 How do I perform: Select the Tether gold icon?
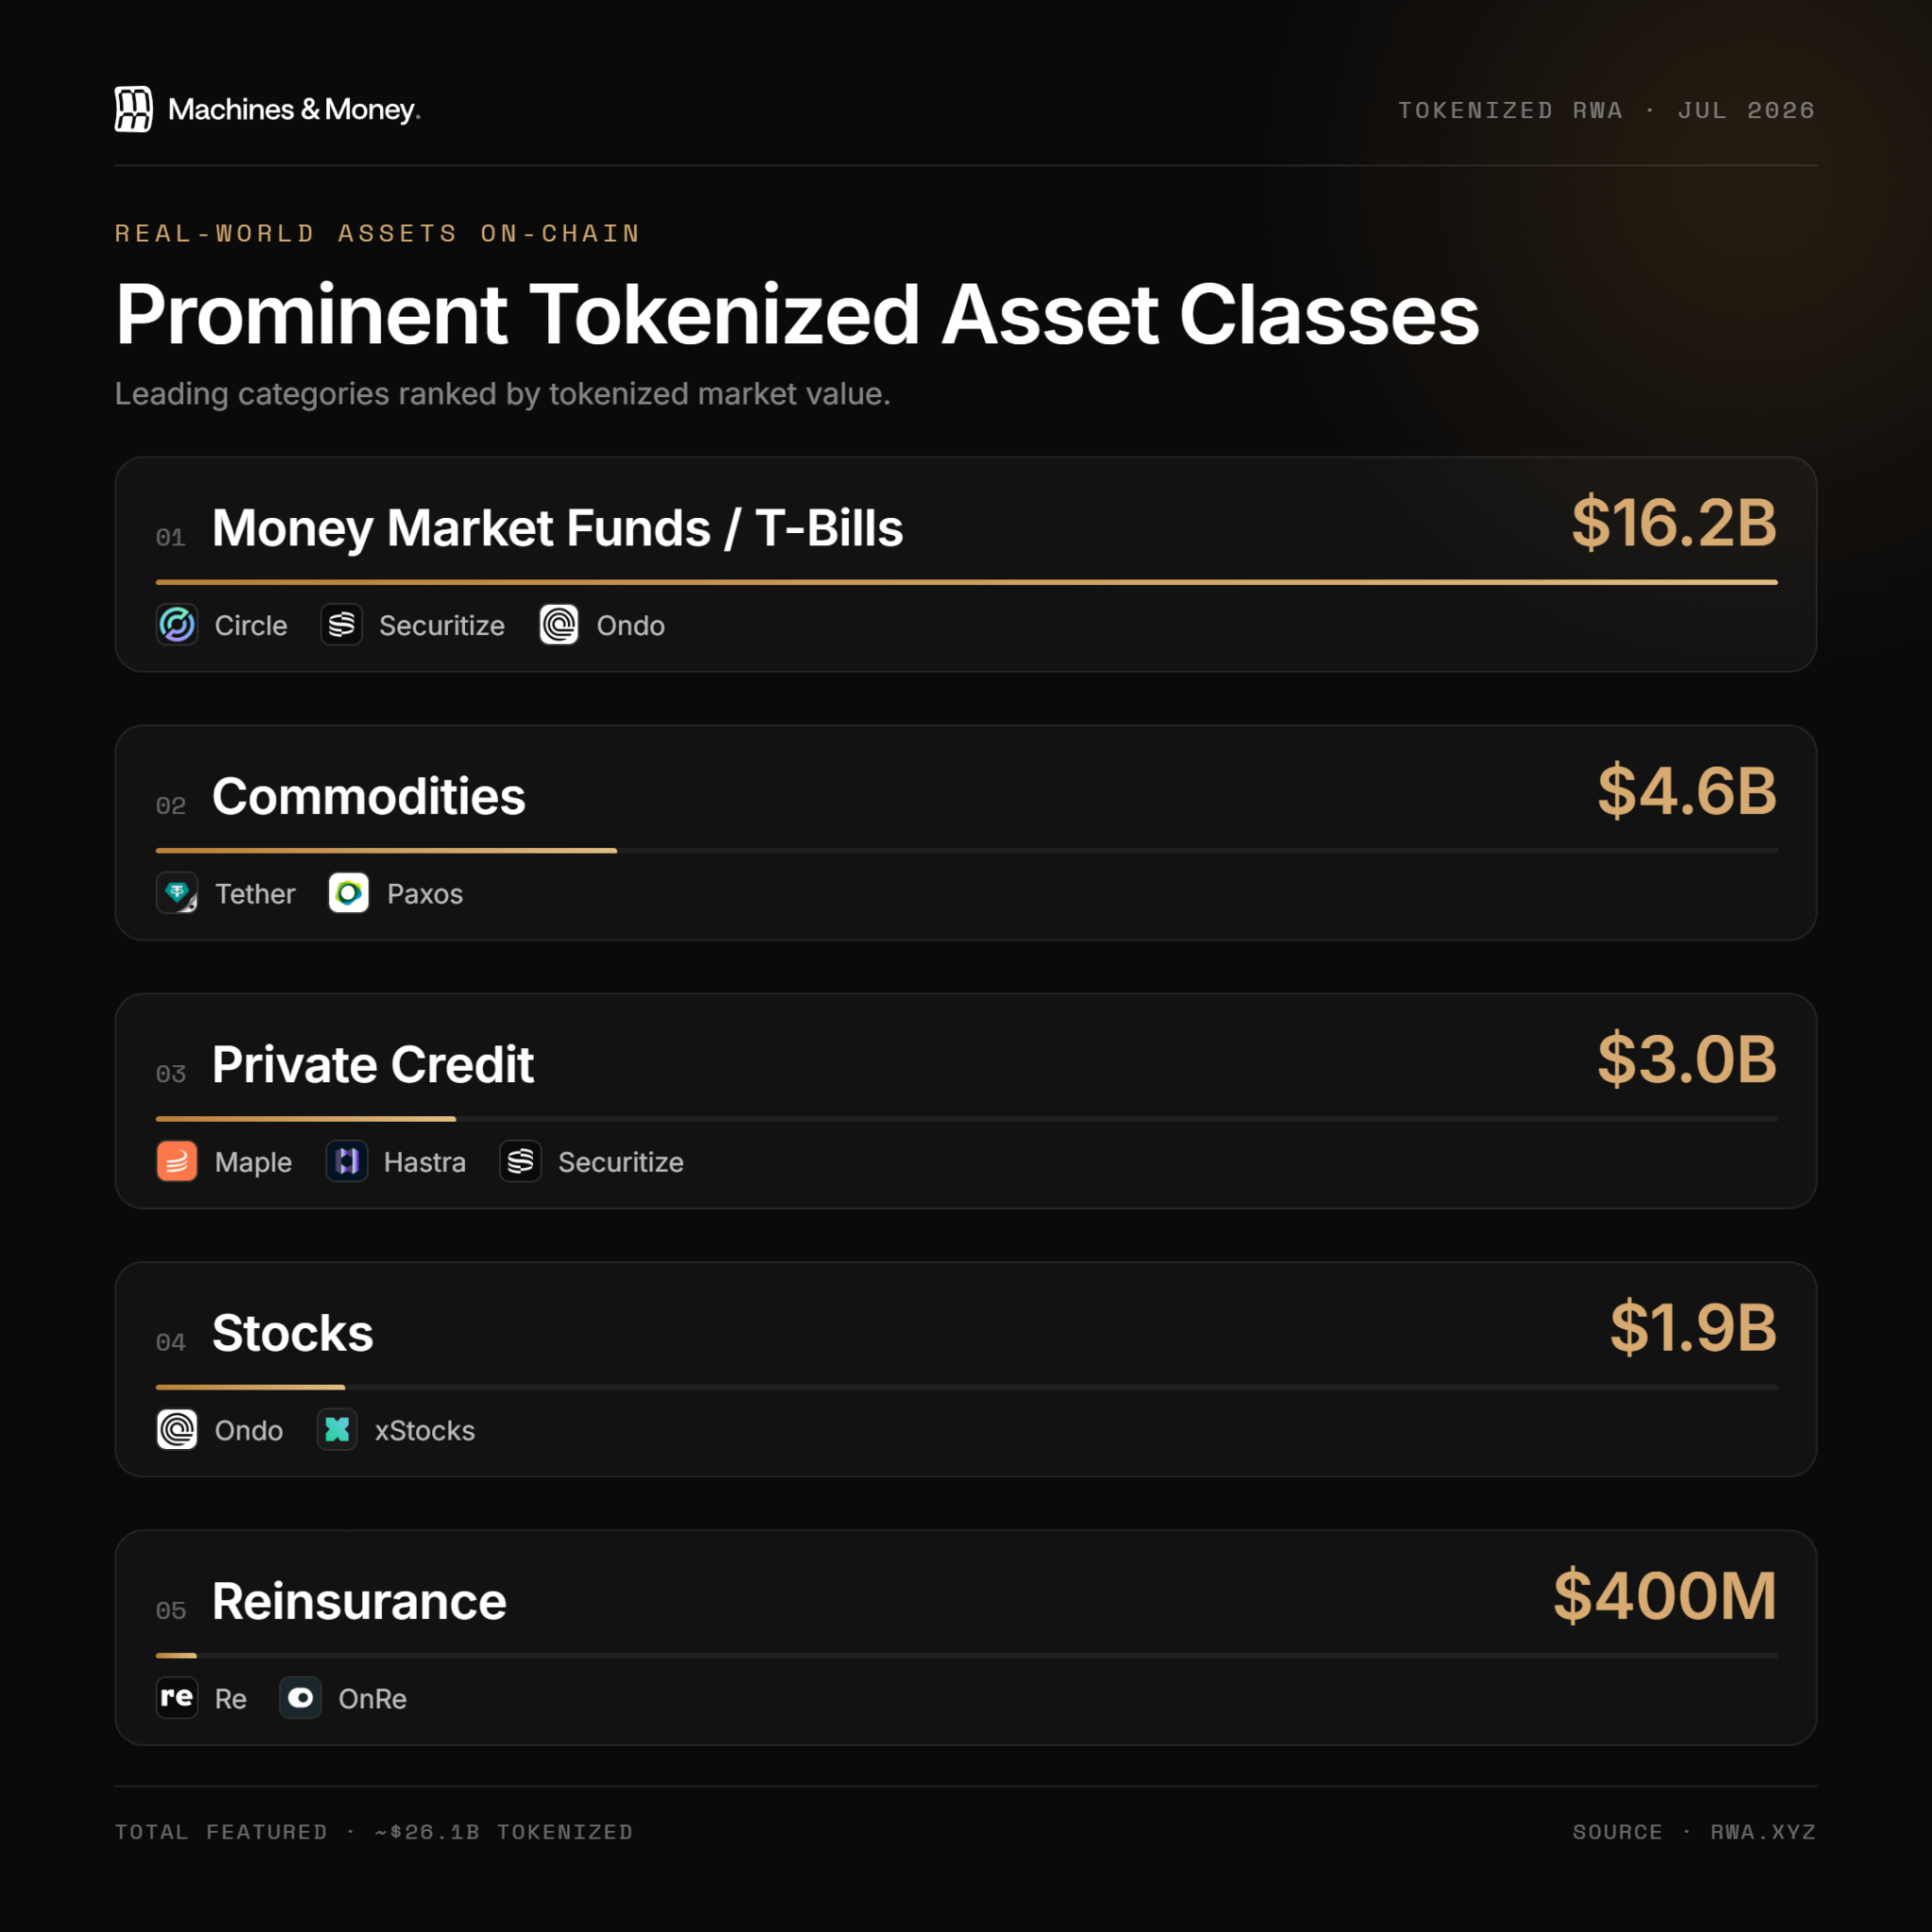pyautogui.click(x=177, y=893)
